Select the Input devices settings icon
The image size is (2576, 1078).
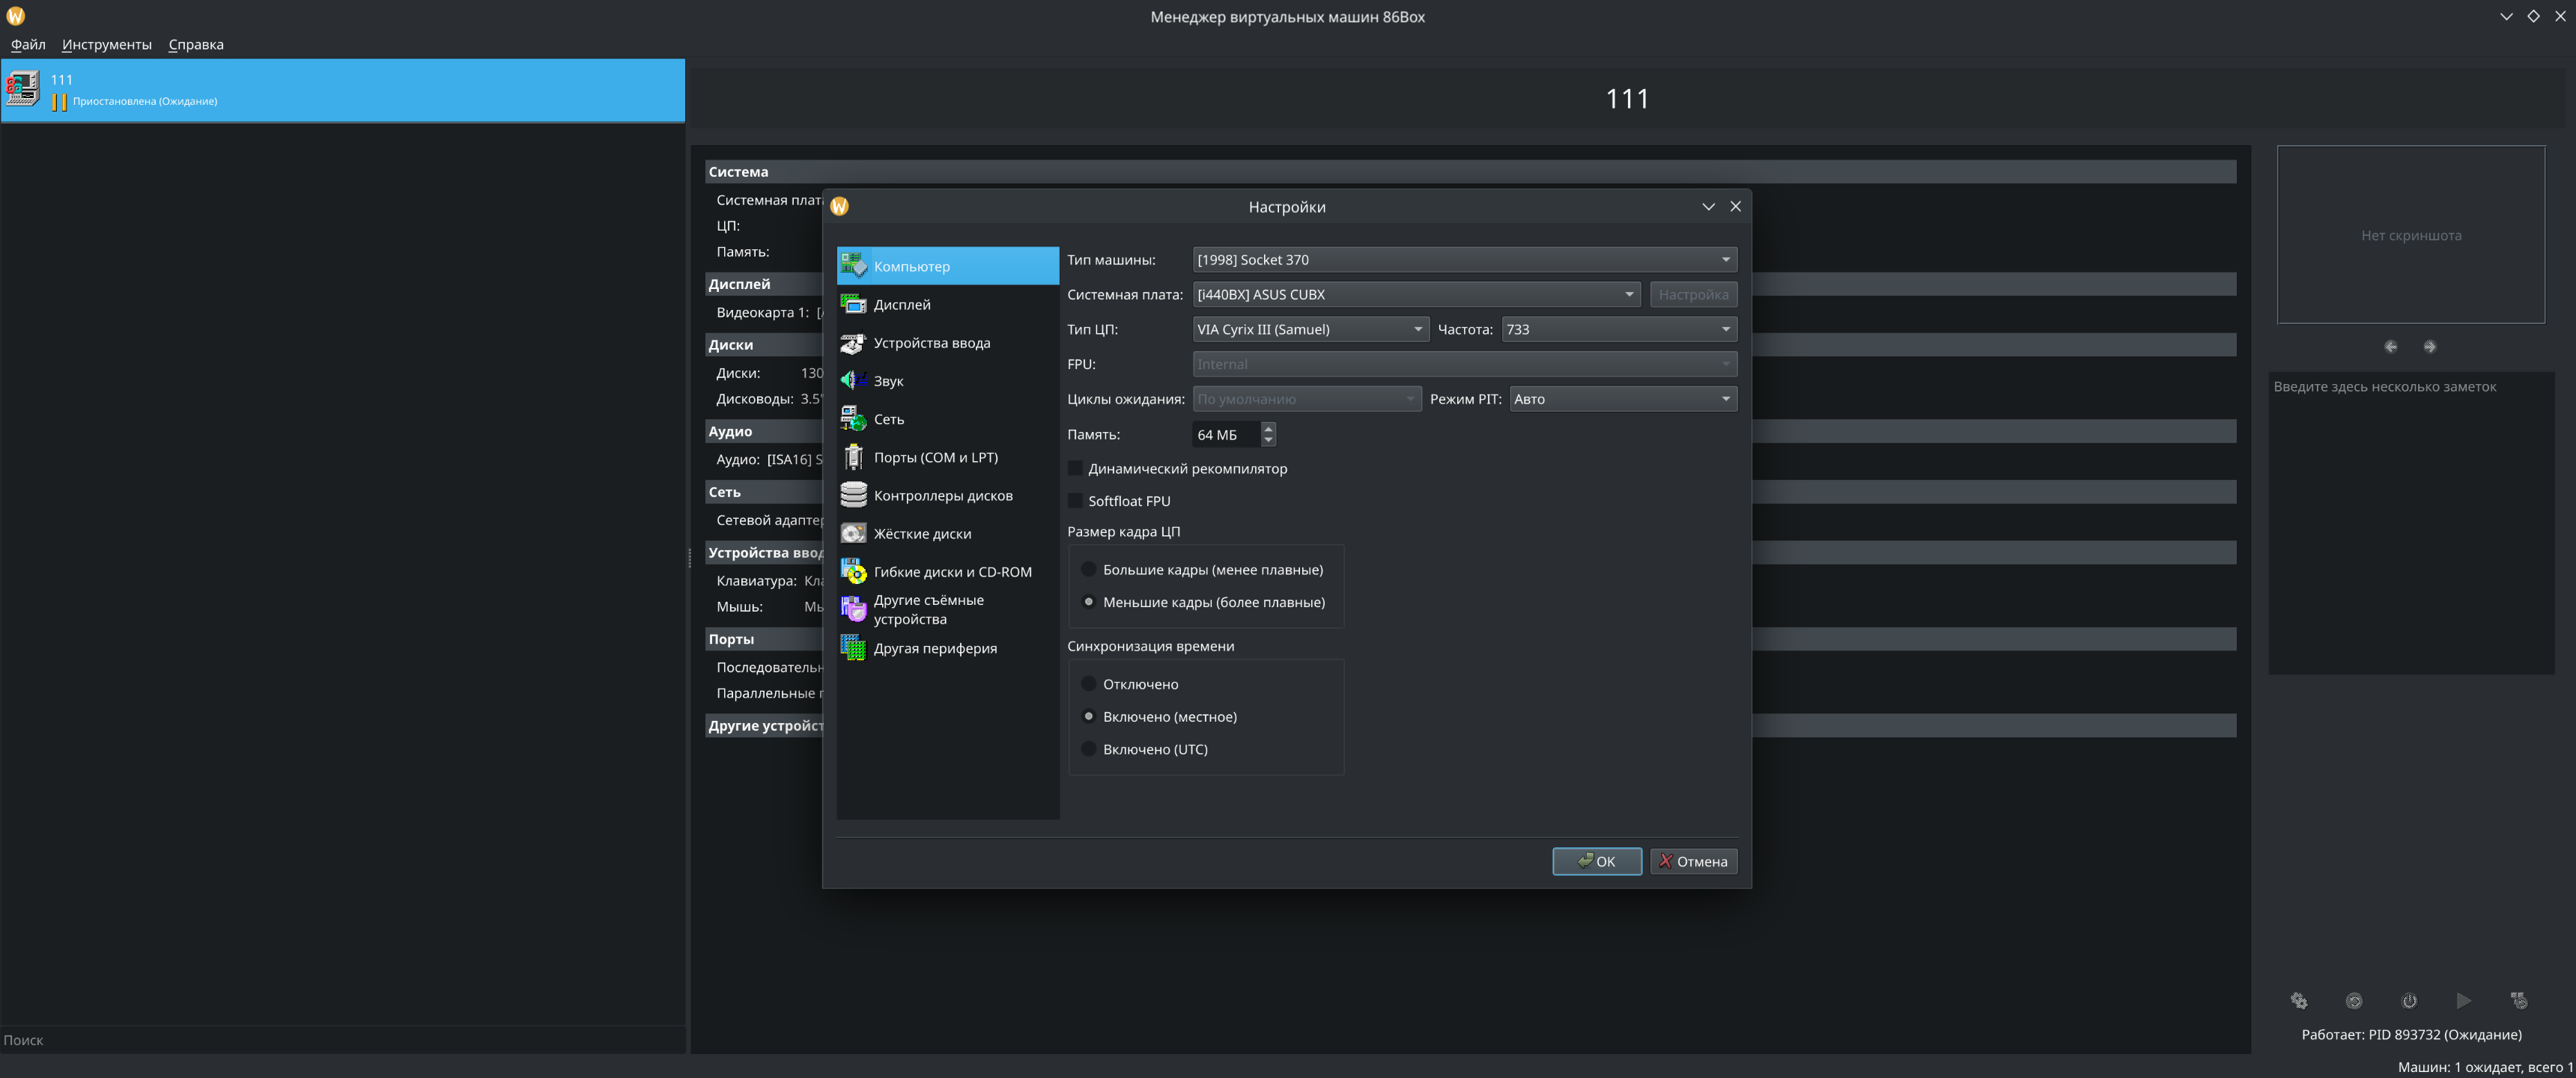[x=853, y=343]
